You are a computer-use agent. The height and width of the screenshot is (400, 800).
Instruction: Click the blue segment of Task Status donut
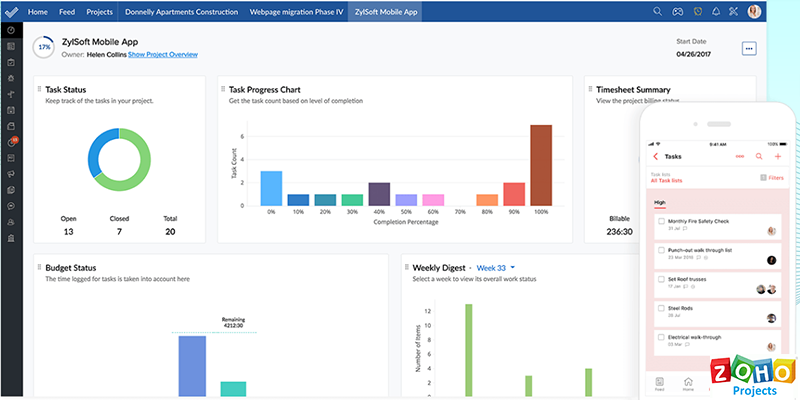point(95,151)
